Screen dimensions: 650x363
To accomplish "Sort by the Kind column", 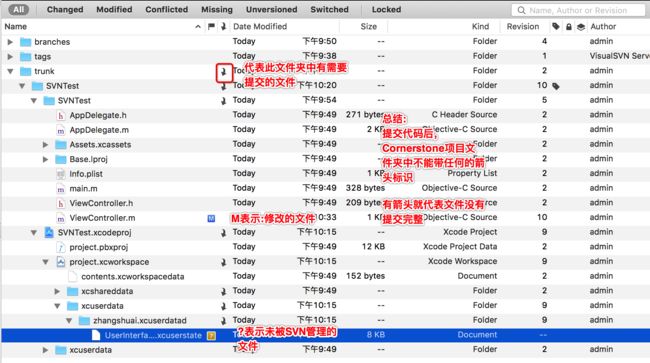I will (x=480, y=27).
